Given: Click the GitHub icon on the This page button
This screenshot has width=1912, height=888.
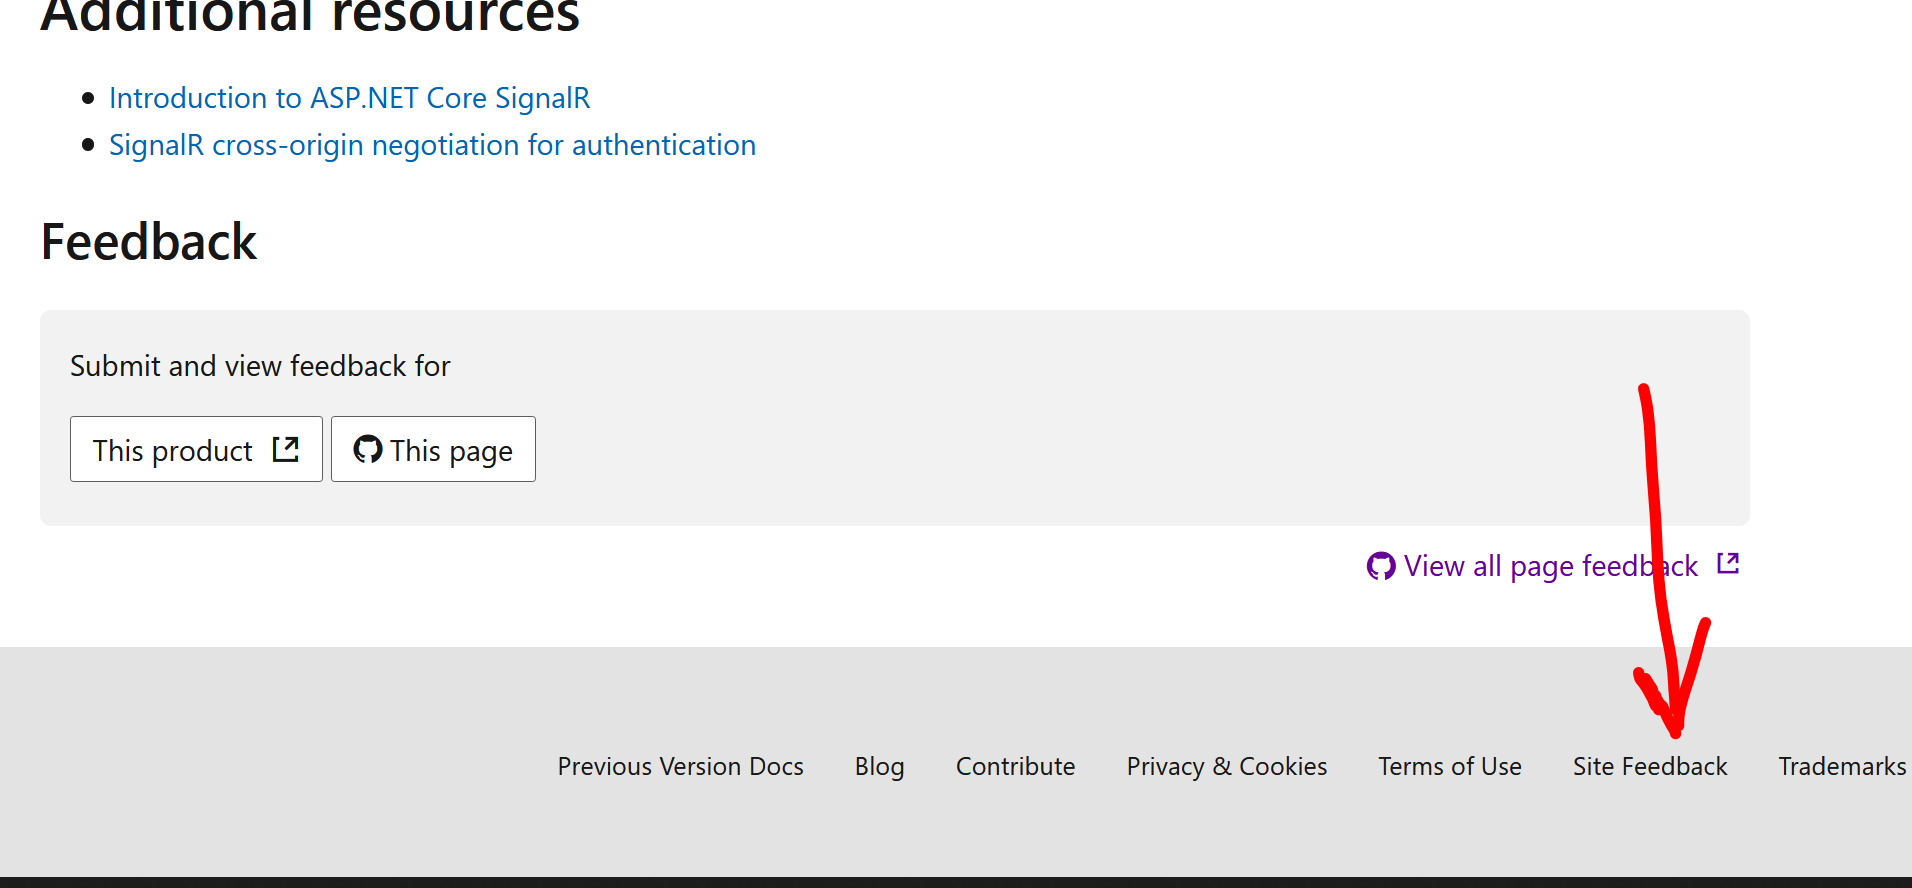Looking at the screenshot, I should [368, 449].
